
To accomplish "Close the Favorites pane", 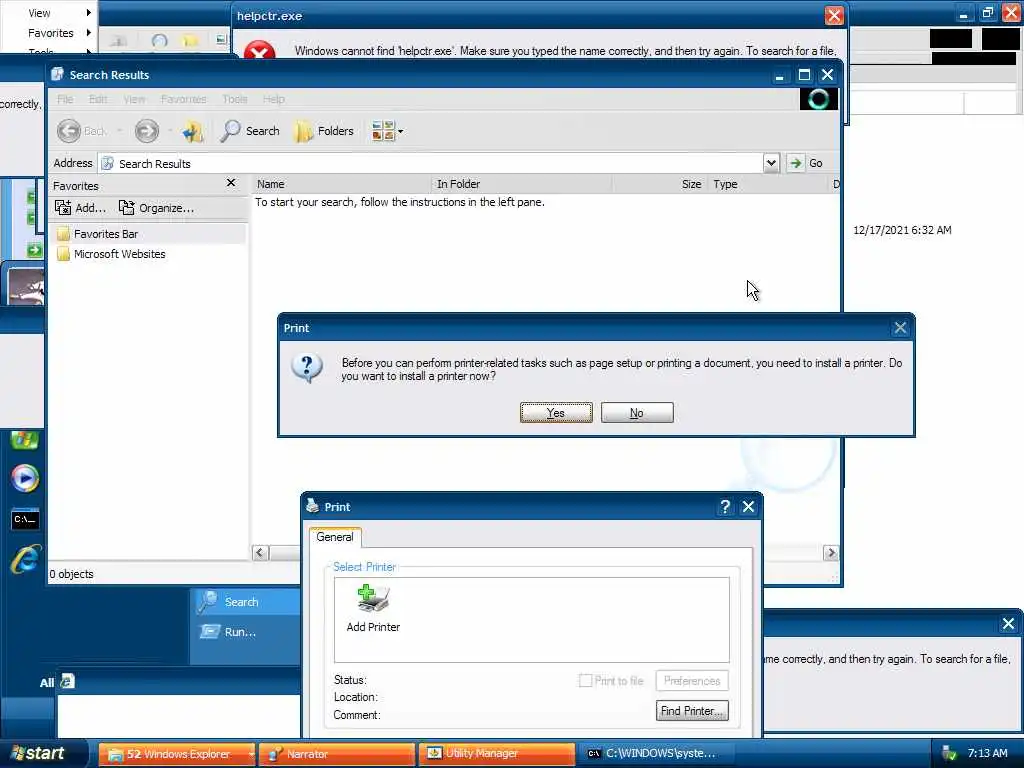I will coord(231,183).
